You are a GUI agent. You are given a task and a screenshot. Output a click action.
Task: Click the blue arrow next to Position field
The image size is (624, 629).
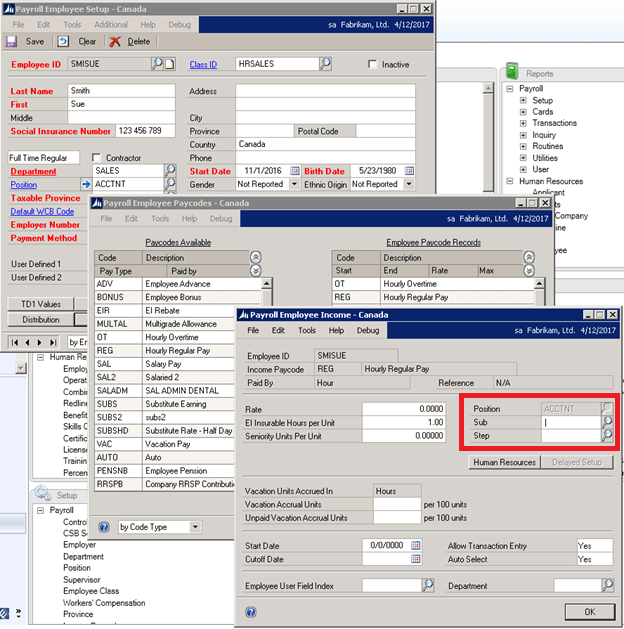click(x=86, y=185)
